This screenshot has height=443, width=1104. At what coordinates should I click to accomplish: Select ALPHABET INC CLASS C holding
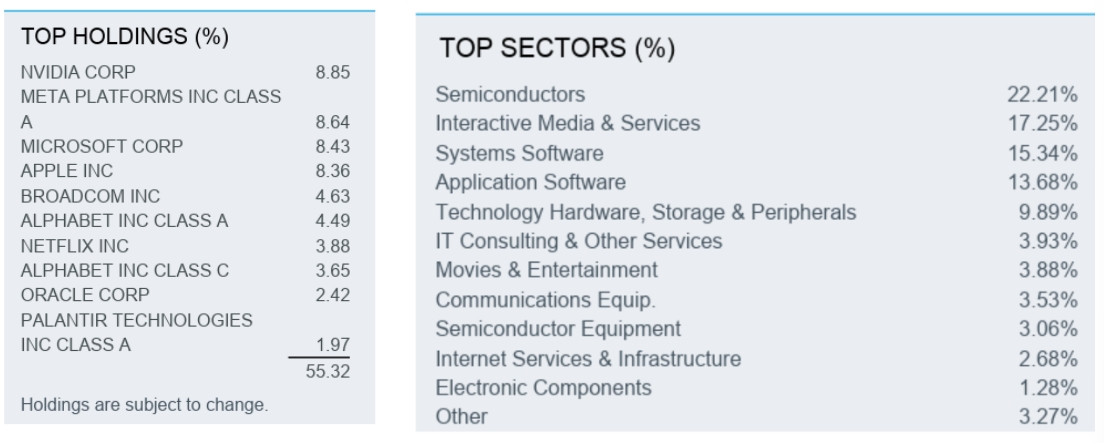(124, 270)
